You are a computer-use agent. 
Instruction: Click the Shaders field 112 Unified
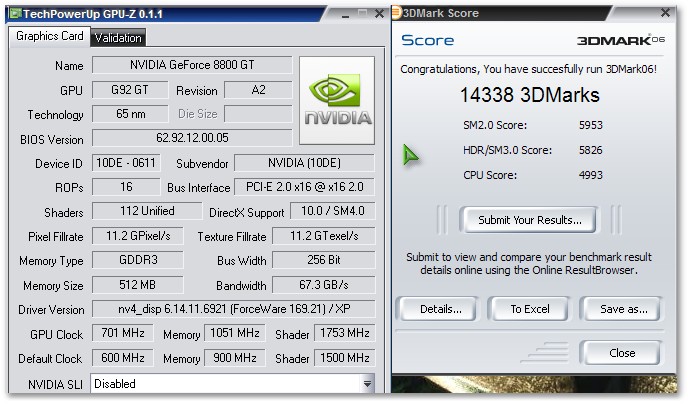point(147,211)
